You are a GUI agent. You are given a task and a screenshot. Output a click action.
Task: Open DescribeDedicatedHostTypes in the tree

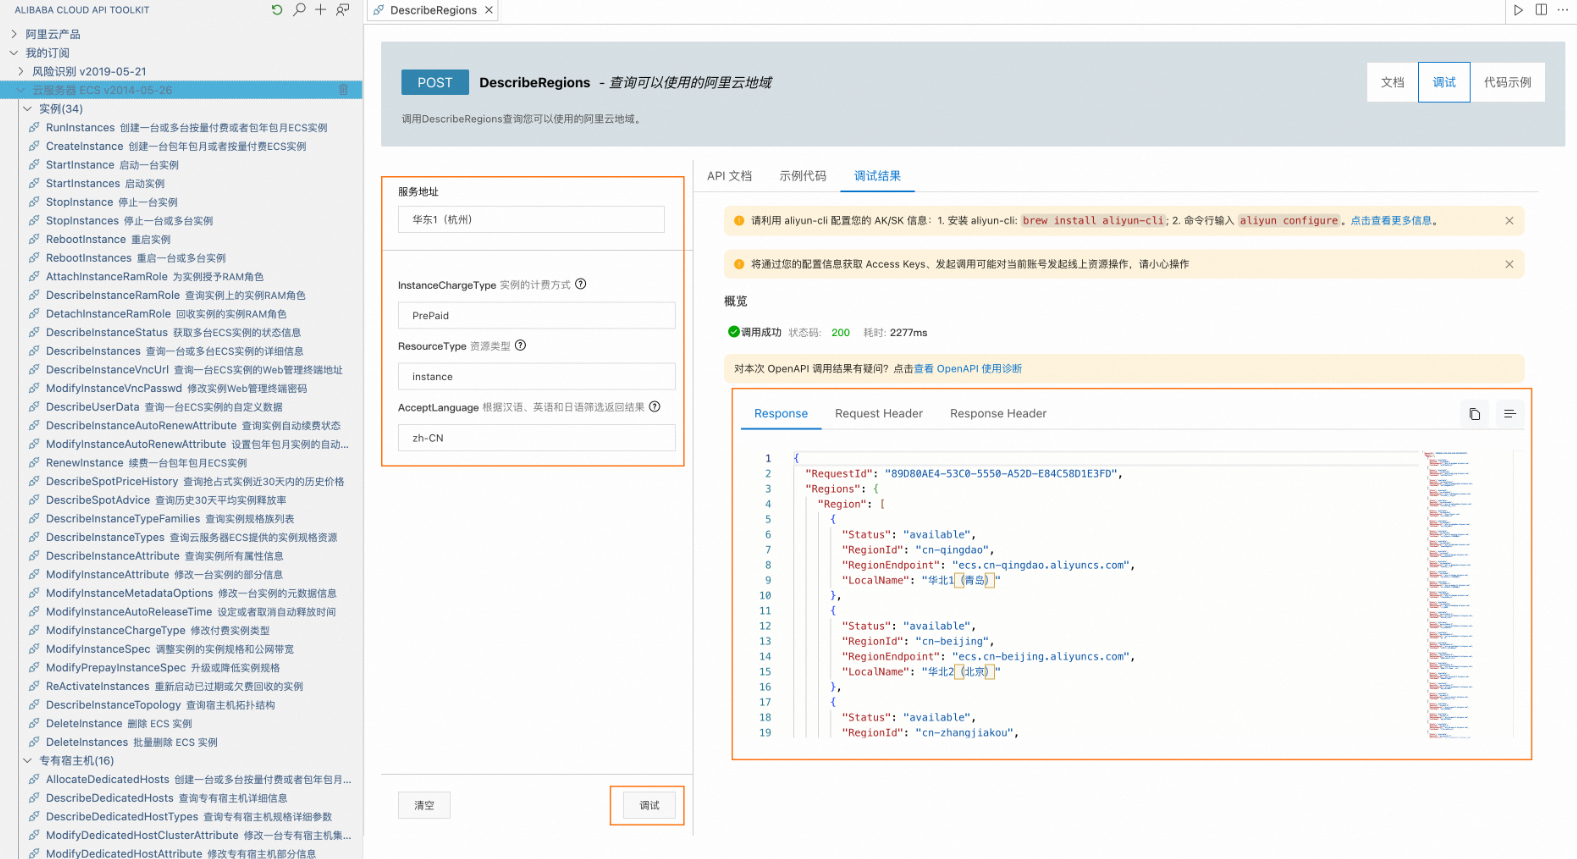189,817
